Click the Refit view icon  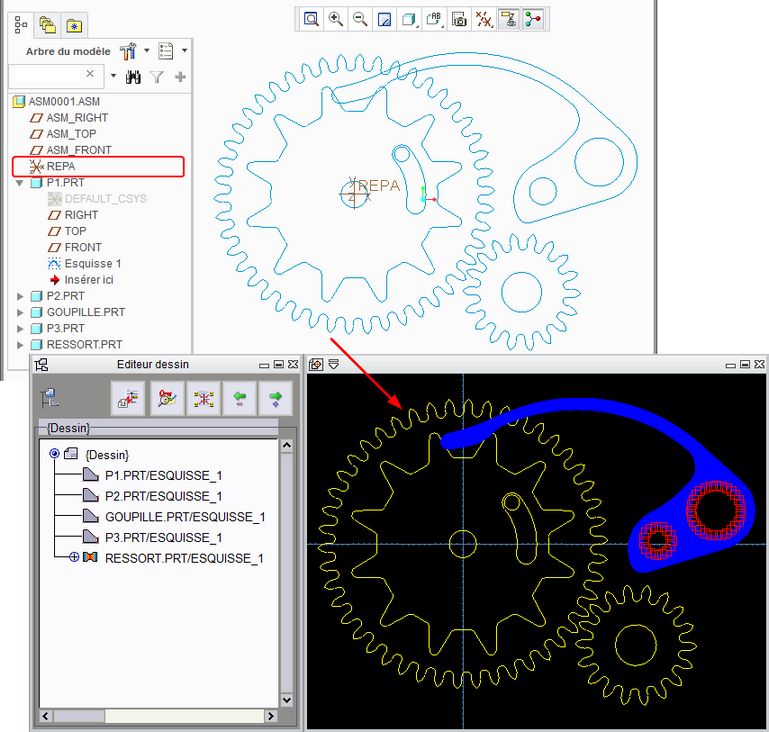coord(312,20)
